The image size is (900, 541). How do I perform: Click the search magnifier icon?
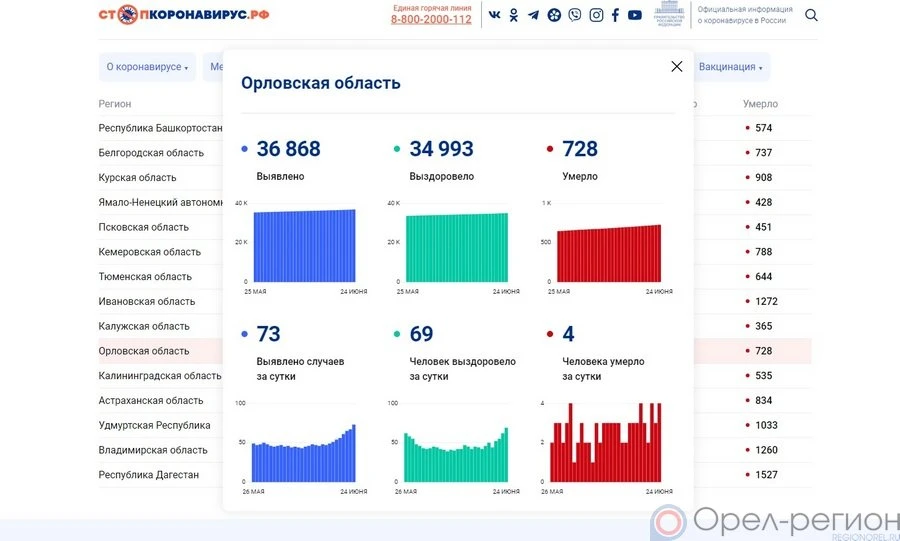click(811, 15)
